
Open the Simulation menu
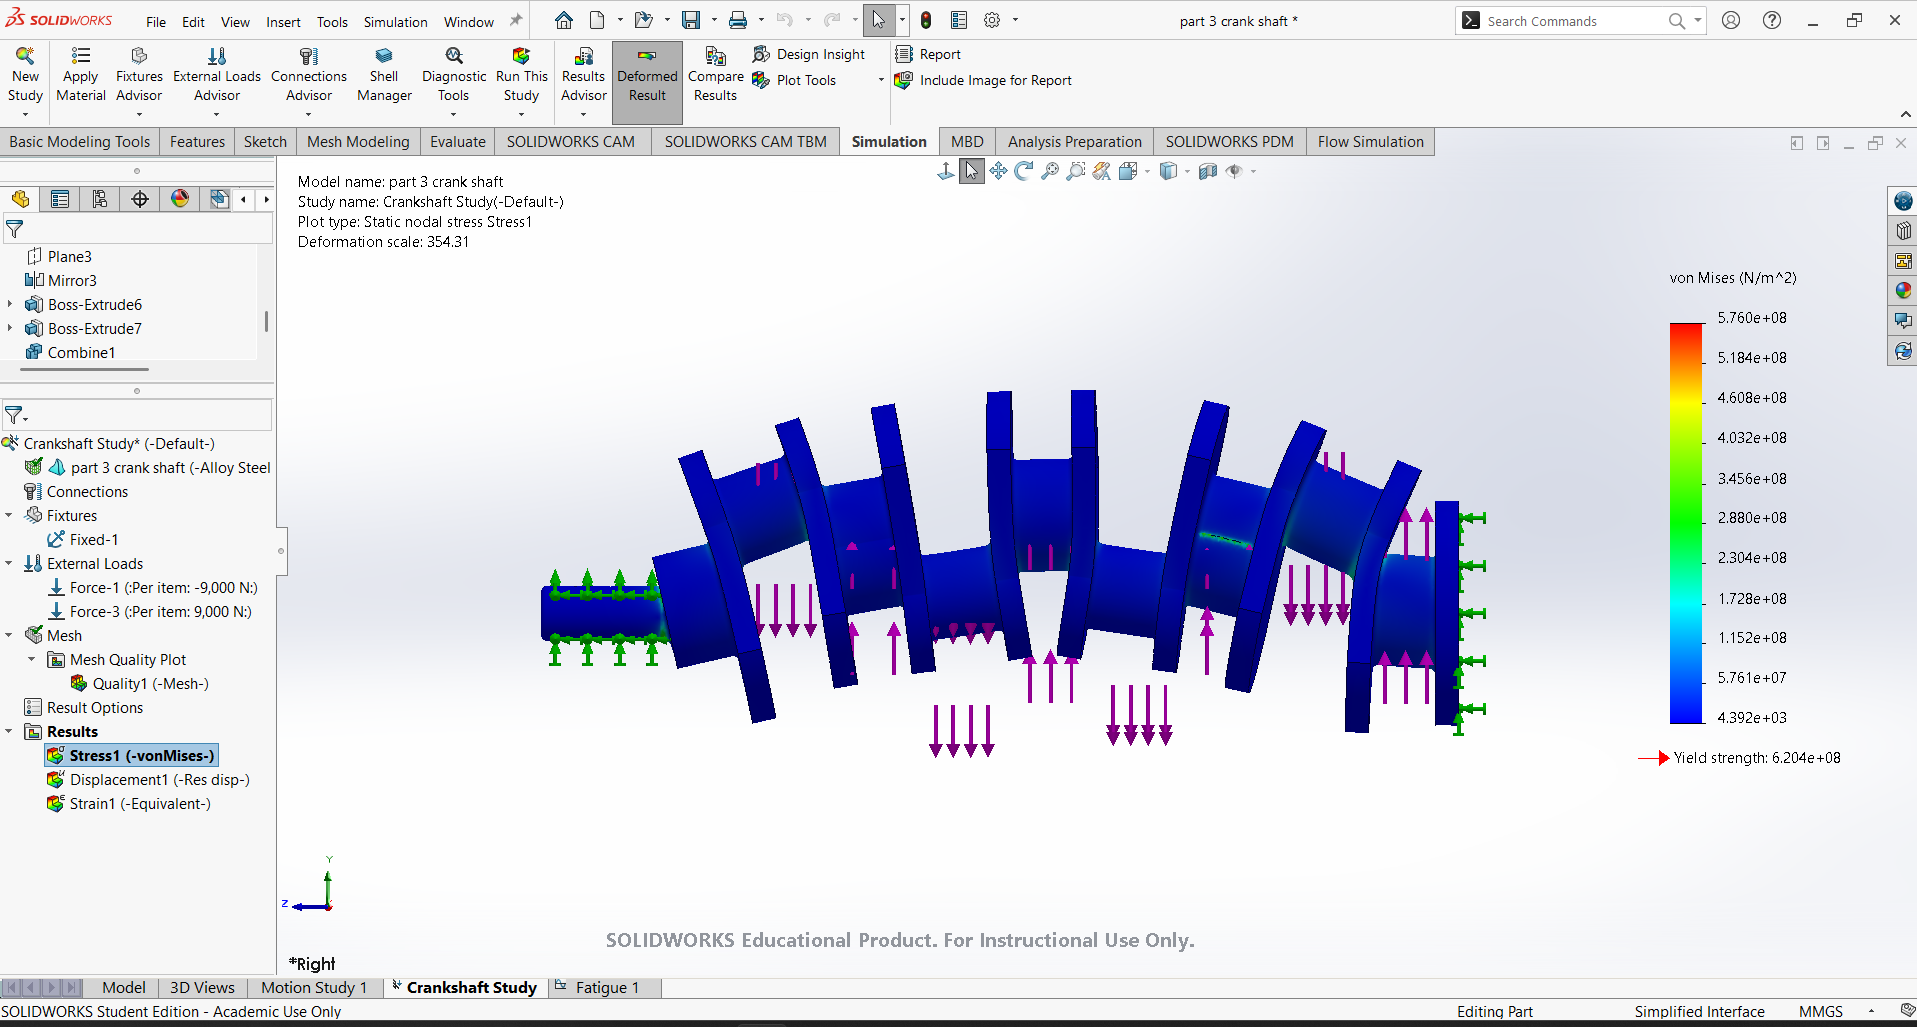click(x=395, y=22)
